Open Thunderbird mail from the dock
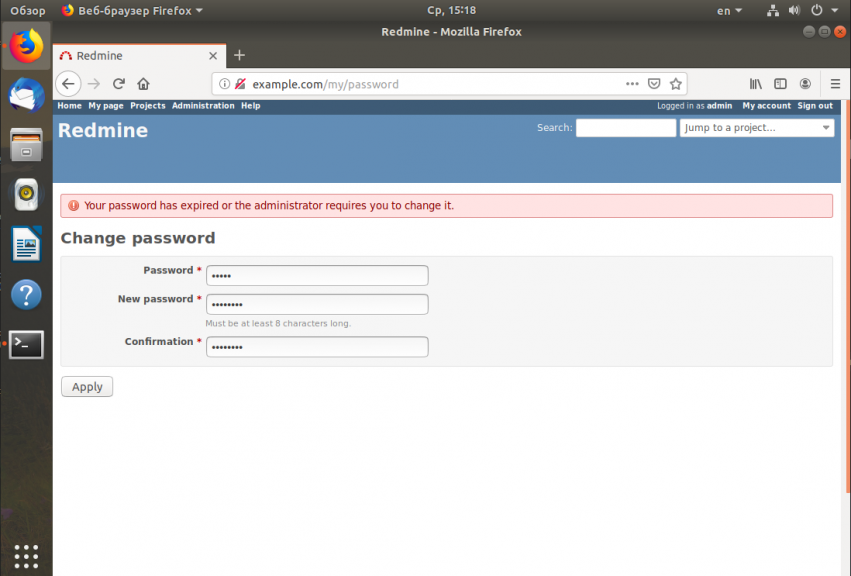Screen dimensions: 851x576 coord(26,95)
